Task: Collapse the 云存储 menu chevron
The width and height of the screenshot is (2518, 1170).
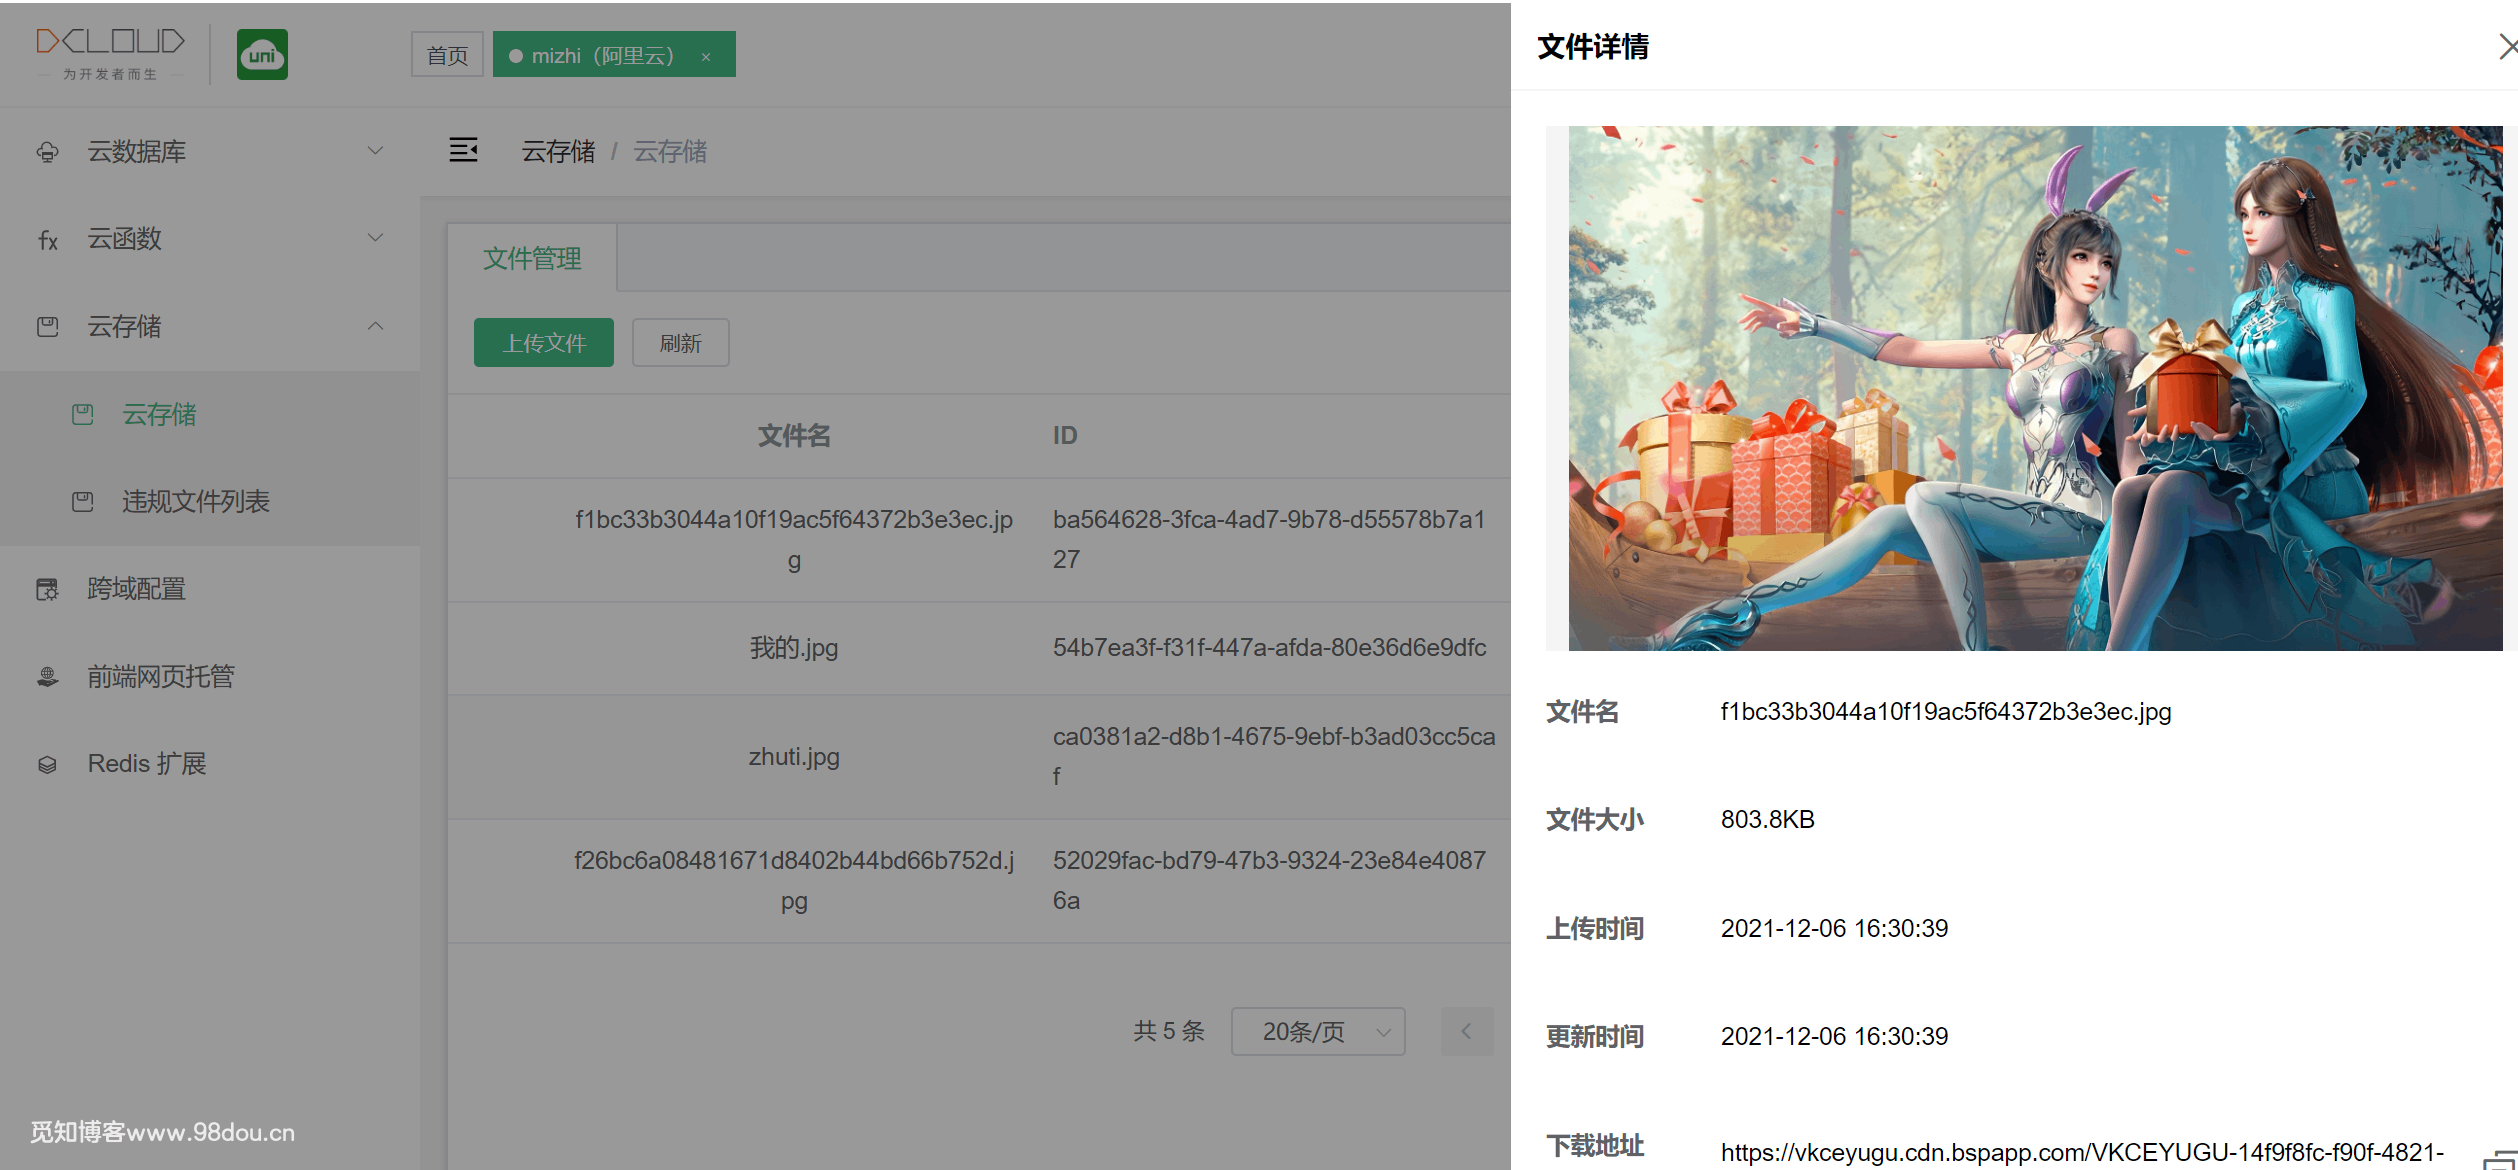Action: coord(376,326)
